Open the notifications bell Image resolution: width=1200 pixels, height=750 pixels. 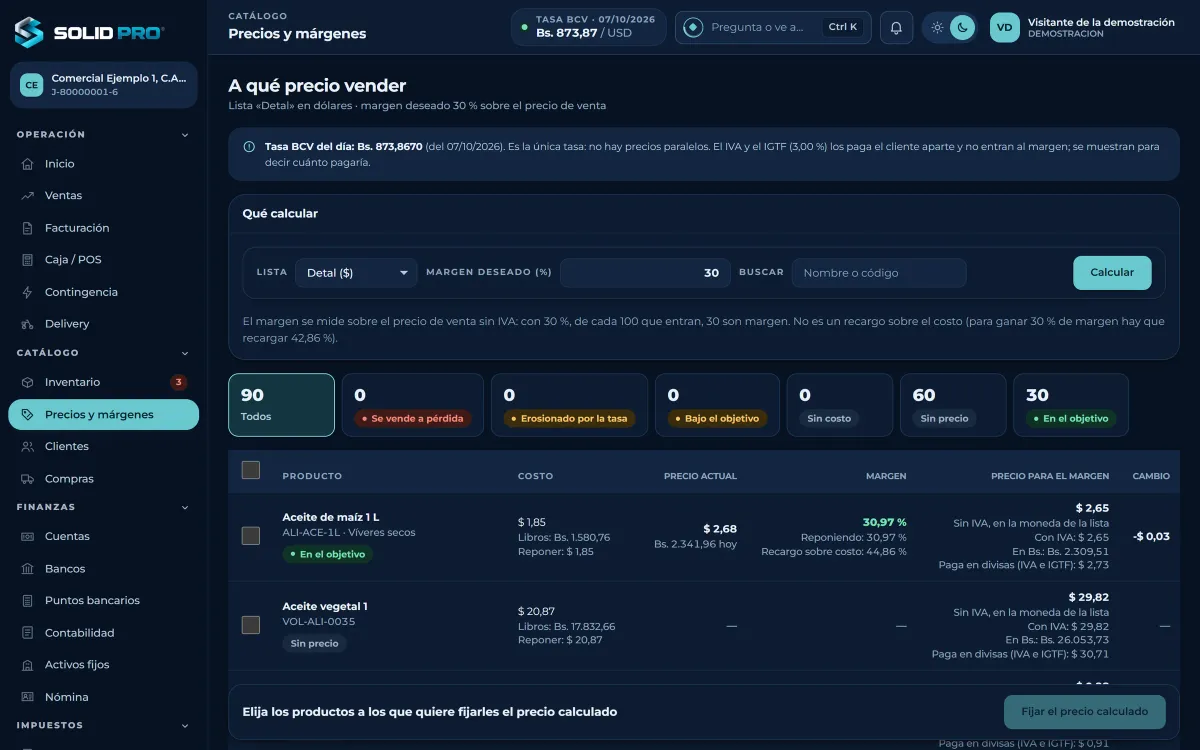pos(897,28)
